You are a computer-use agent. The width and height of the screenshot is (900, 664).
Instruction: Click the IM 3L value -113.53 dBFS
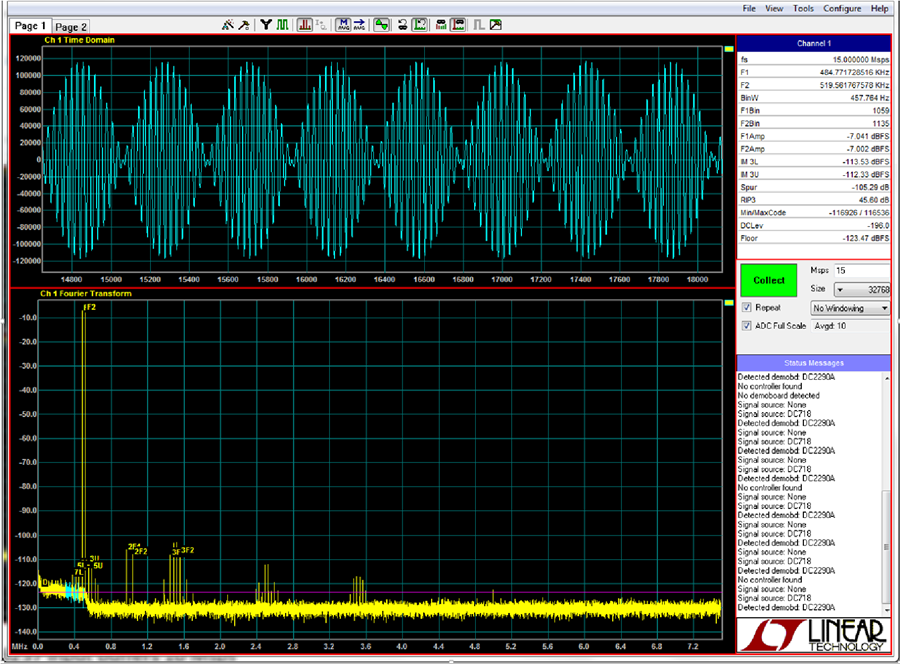tap(866, 162)
